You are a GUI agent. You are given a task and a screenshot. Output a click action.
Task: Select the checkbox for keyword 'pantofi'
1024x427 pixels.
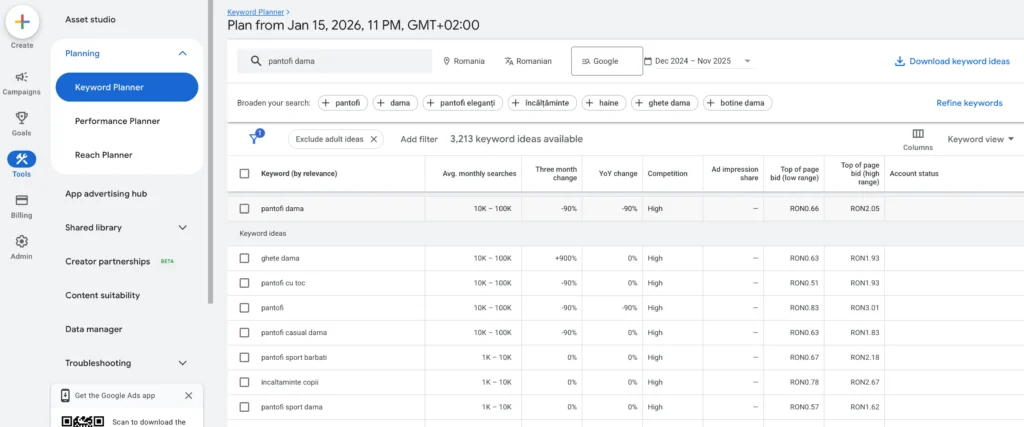244,308
